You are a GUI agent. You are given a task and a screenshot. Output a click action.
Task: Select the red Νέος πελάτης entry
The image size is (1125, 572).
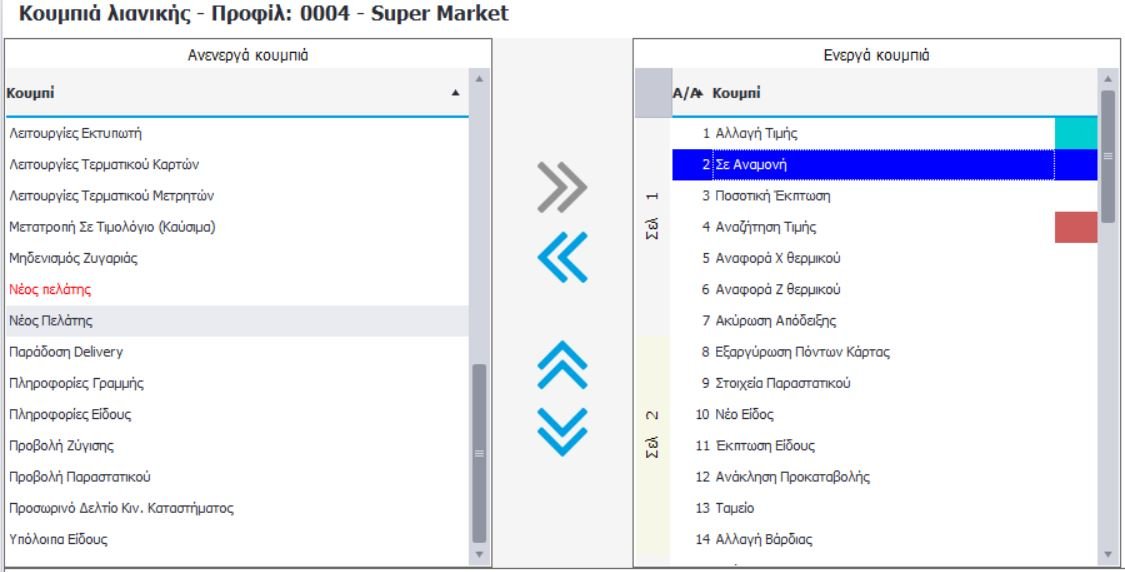pos(50,289)
